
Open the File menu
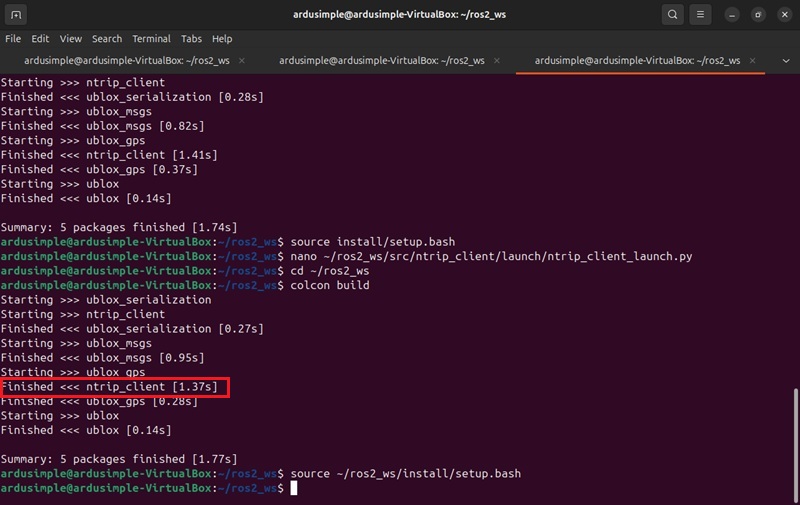coord(13,39)
